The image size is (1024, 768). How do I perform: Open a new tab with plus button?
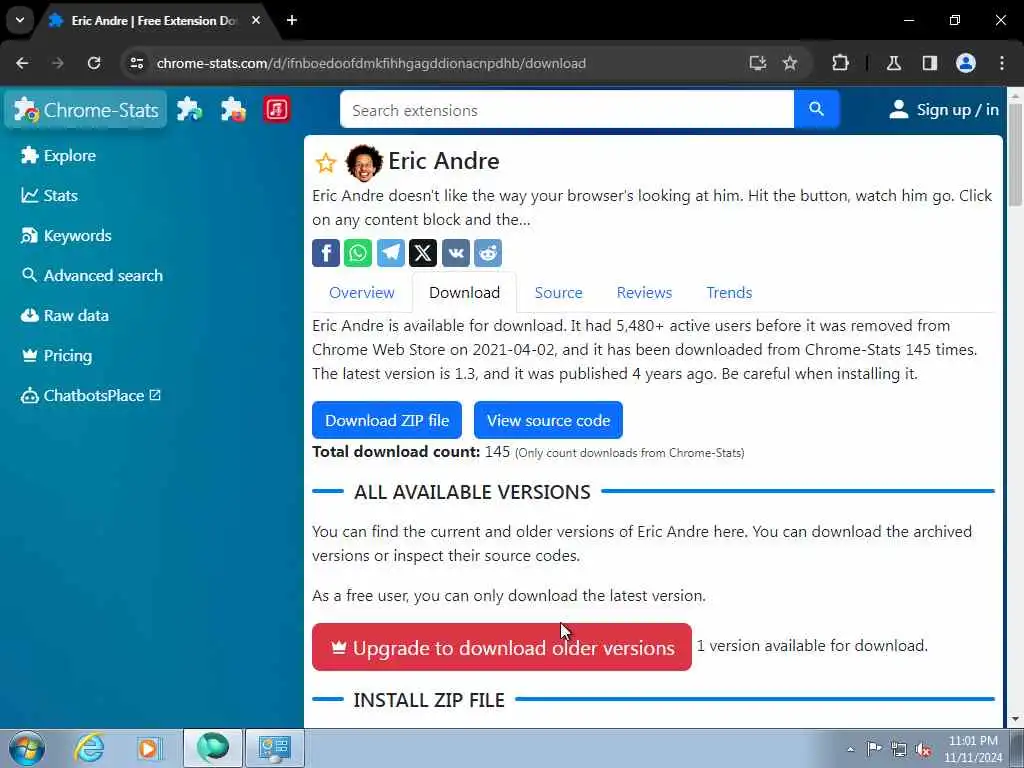point(292,20)
